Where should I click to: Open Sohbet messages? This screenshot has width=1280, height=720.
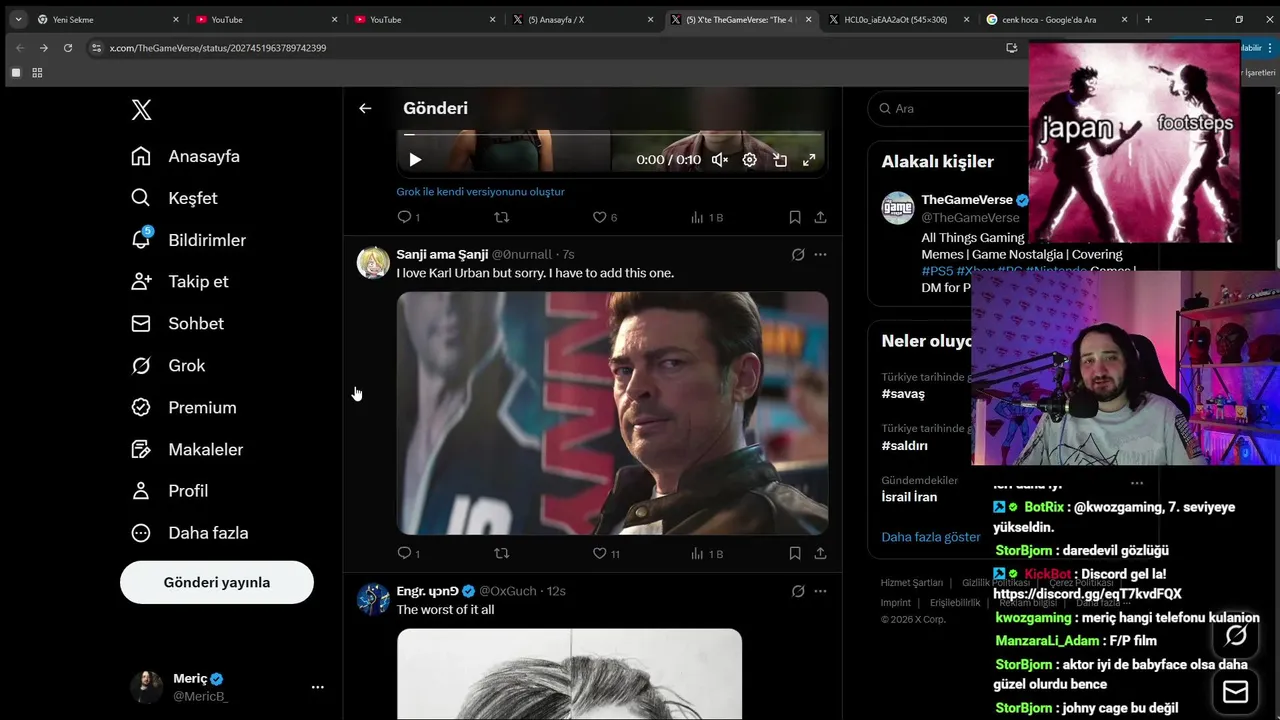click(x=178, y=323)
